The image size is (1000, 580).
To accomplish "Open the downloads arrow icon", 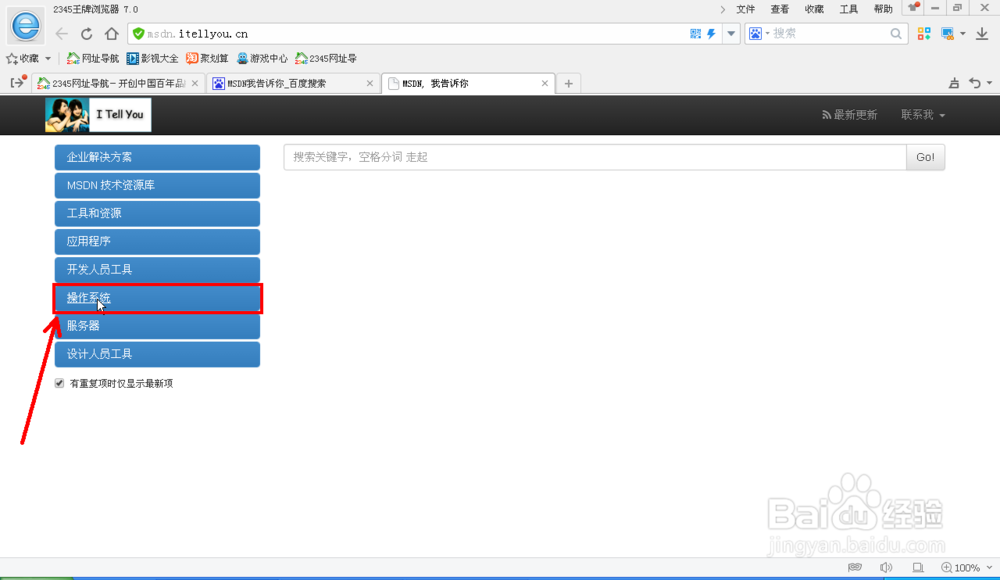I will coord(982,33).
